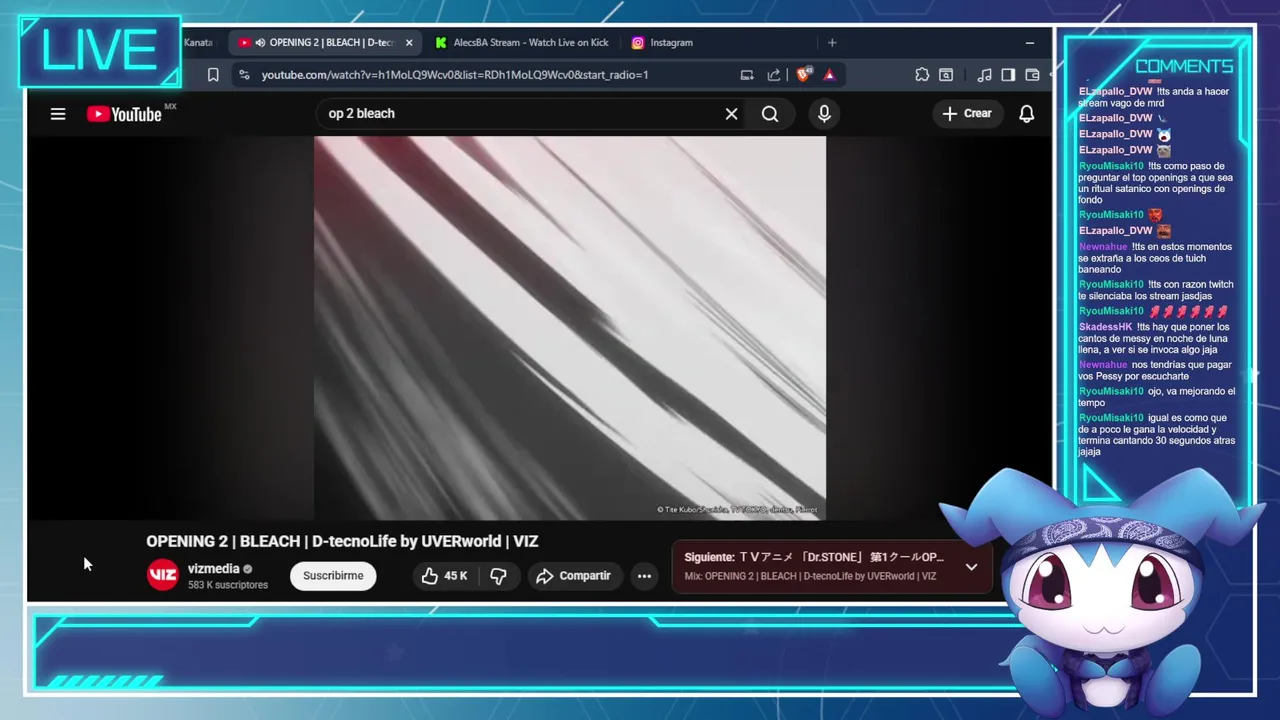Click '583 K suscriptores' text
This screenshot has height=720, width=1280.
228,585
